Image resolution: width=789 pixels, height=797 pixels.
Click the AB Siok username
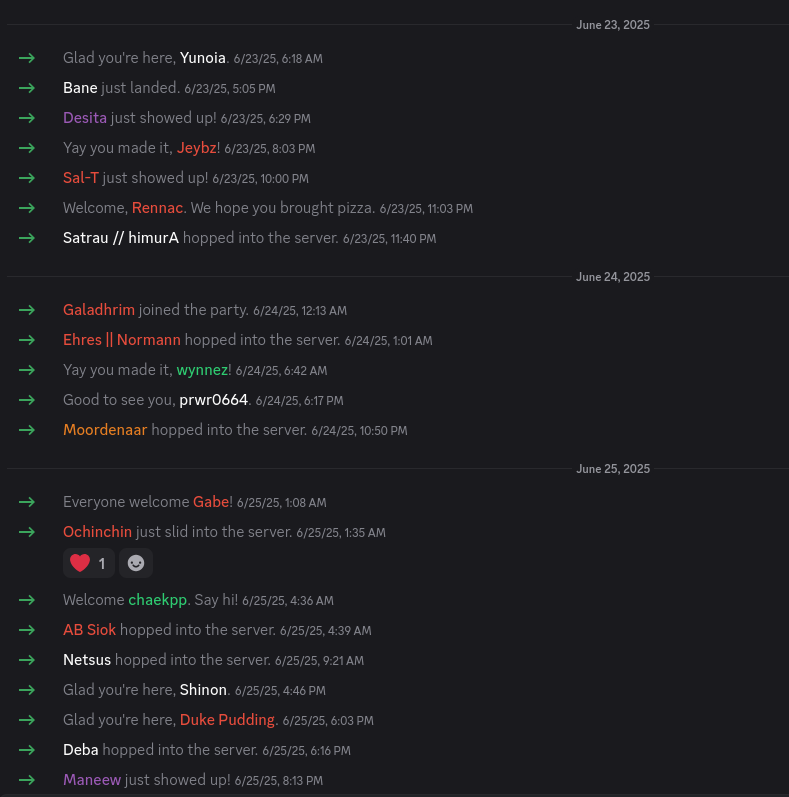[x=89, y=630]
